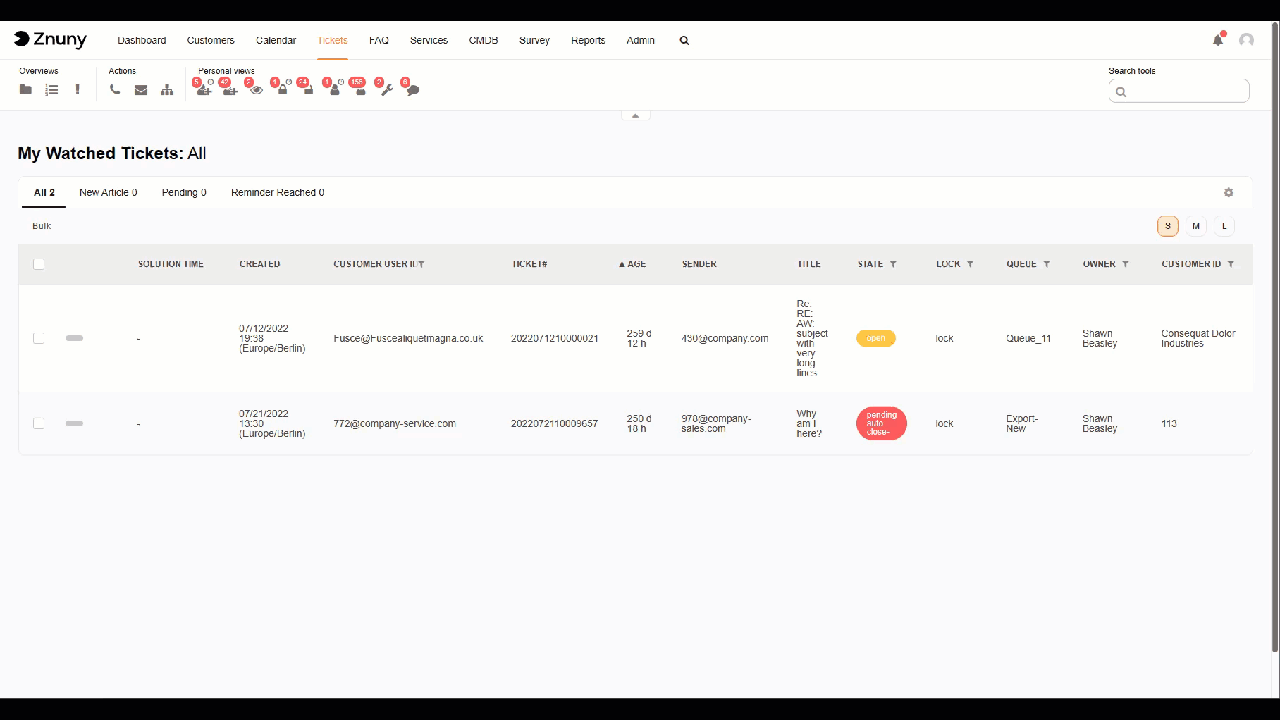Image resolution: width=1280 pixels, height=720 pixels.
Task: Check the row for ticket 2022072110009657
Action: point(38,423)
